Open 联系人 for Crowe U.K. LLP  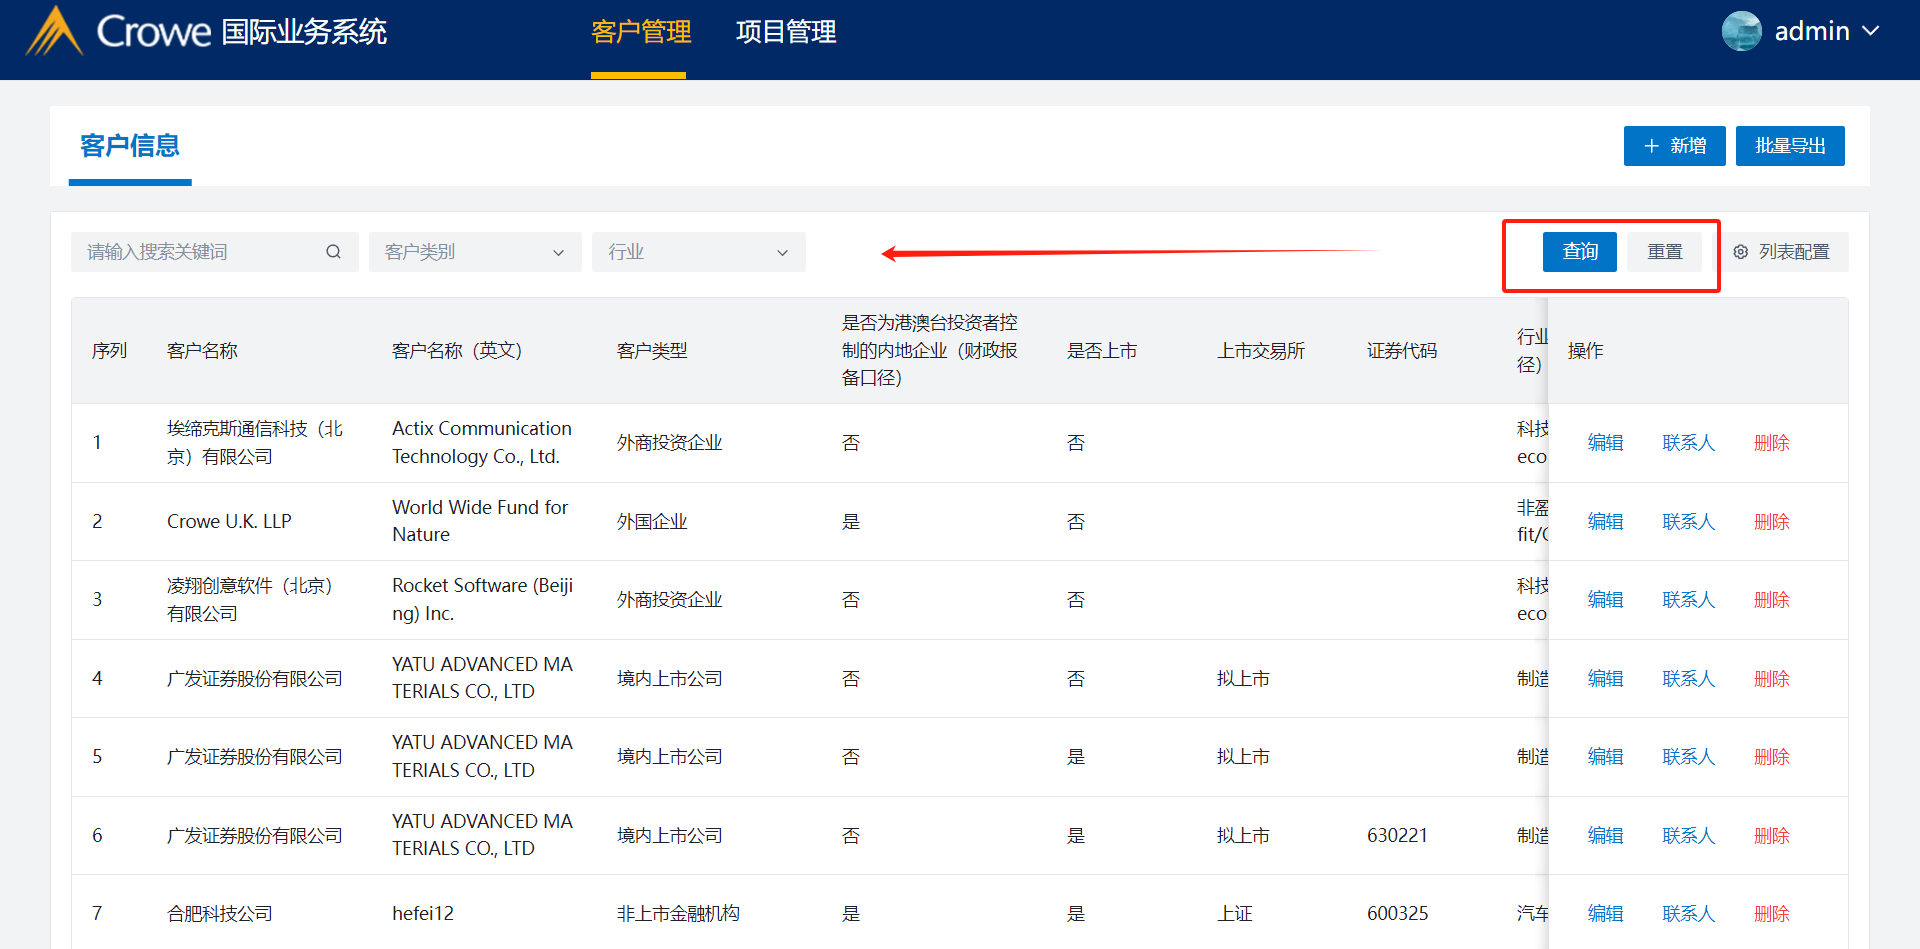(1688, 522)
